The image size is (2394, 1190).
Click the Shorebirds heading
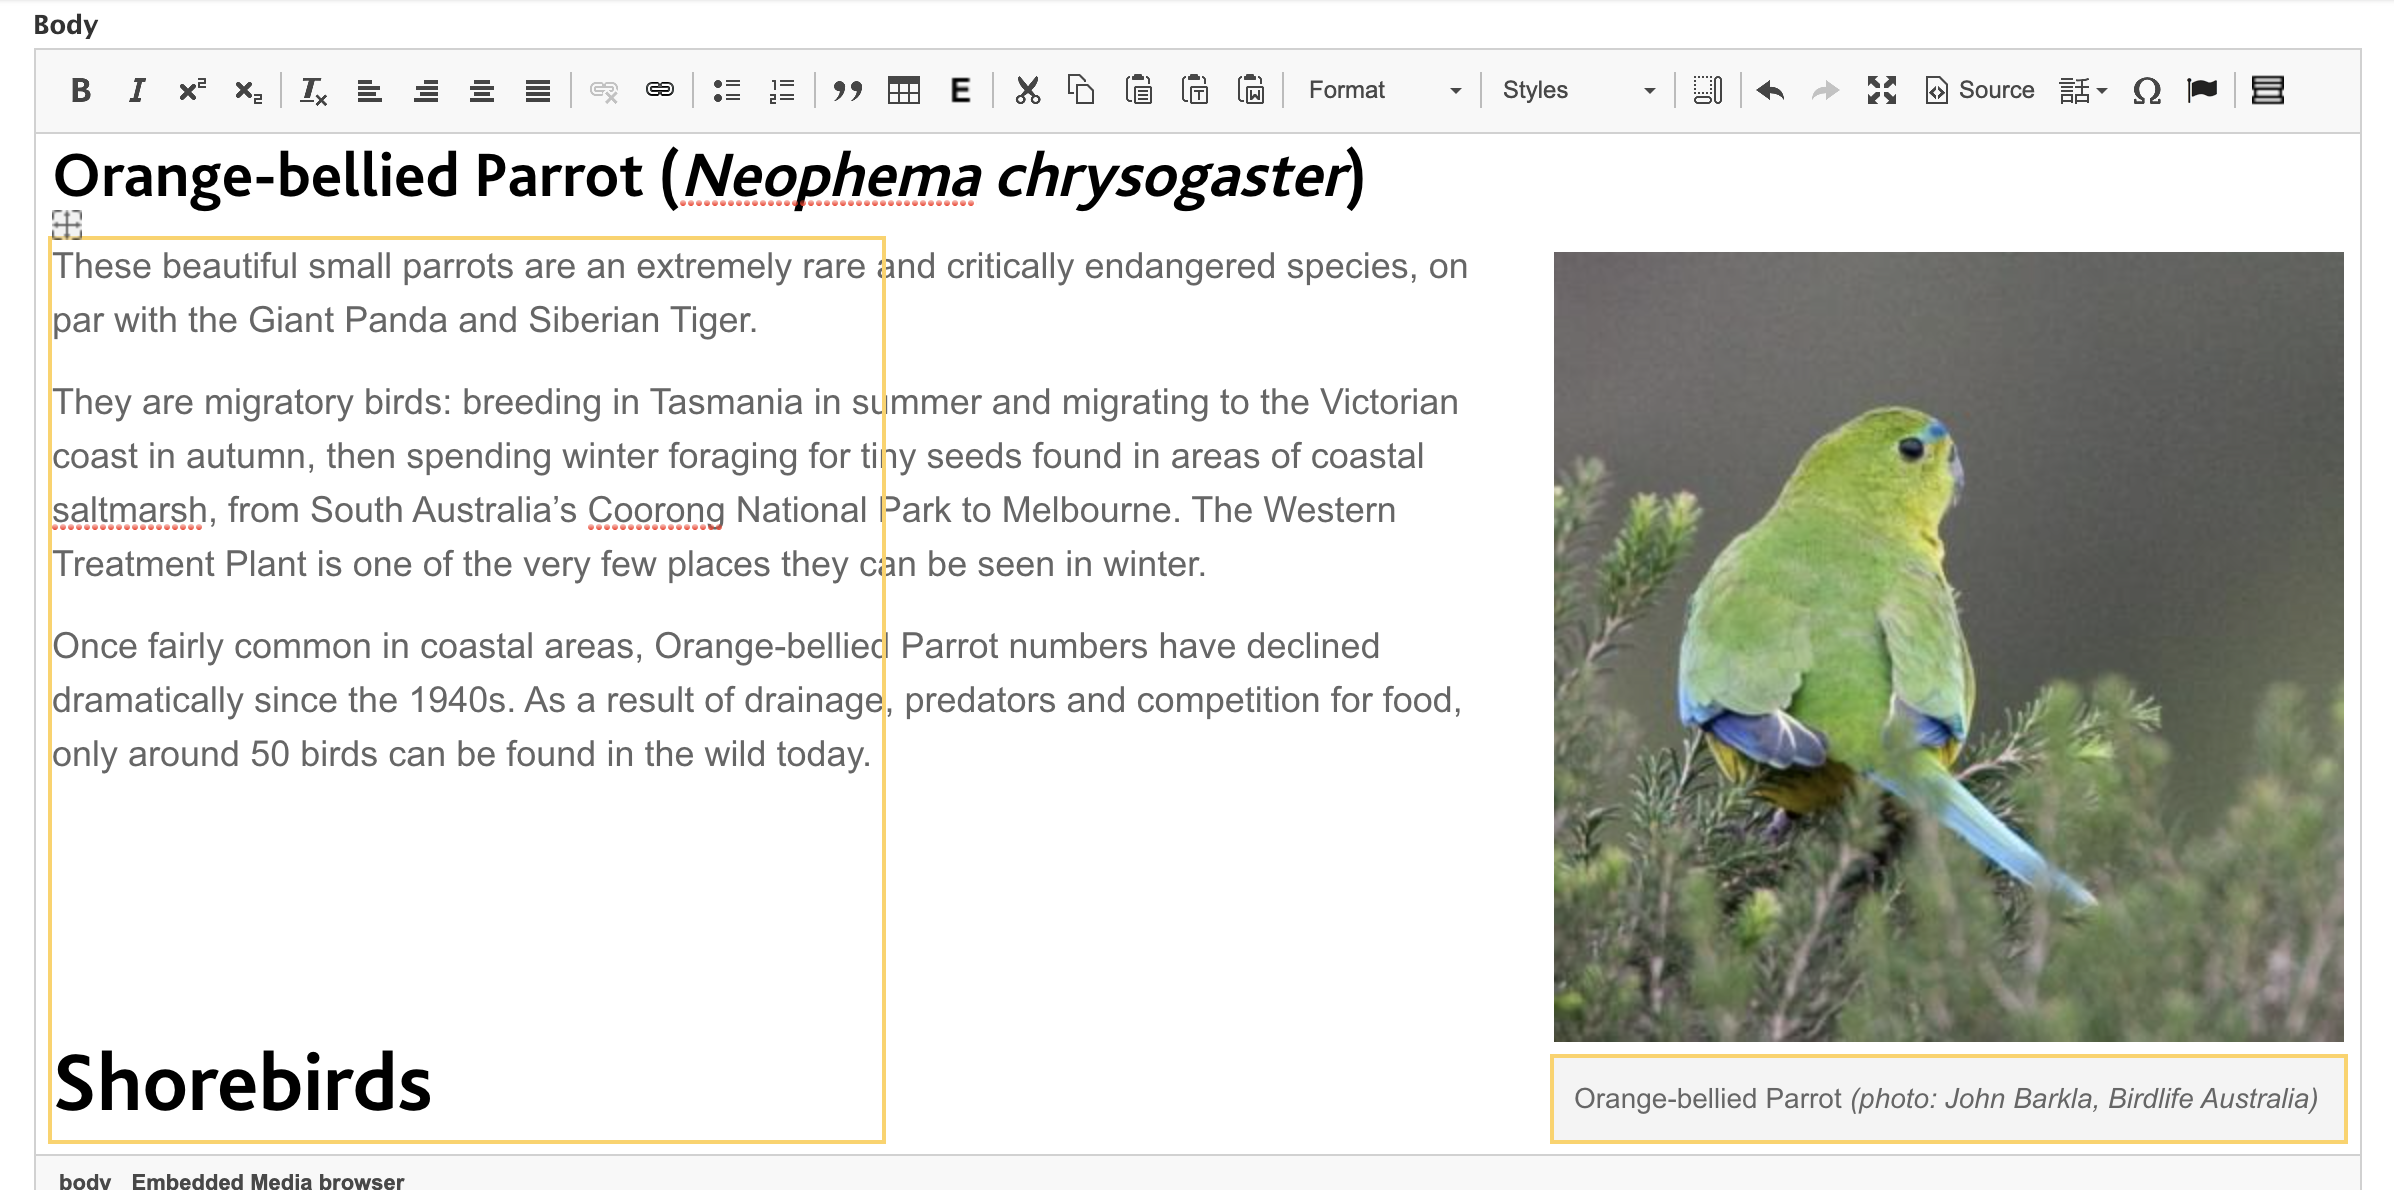coord(242,1083)
